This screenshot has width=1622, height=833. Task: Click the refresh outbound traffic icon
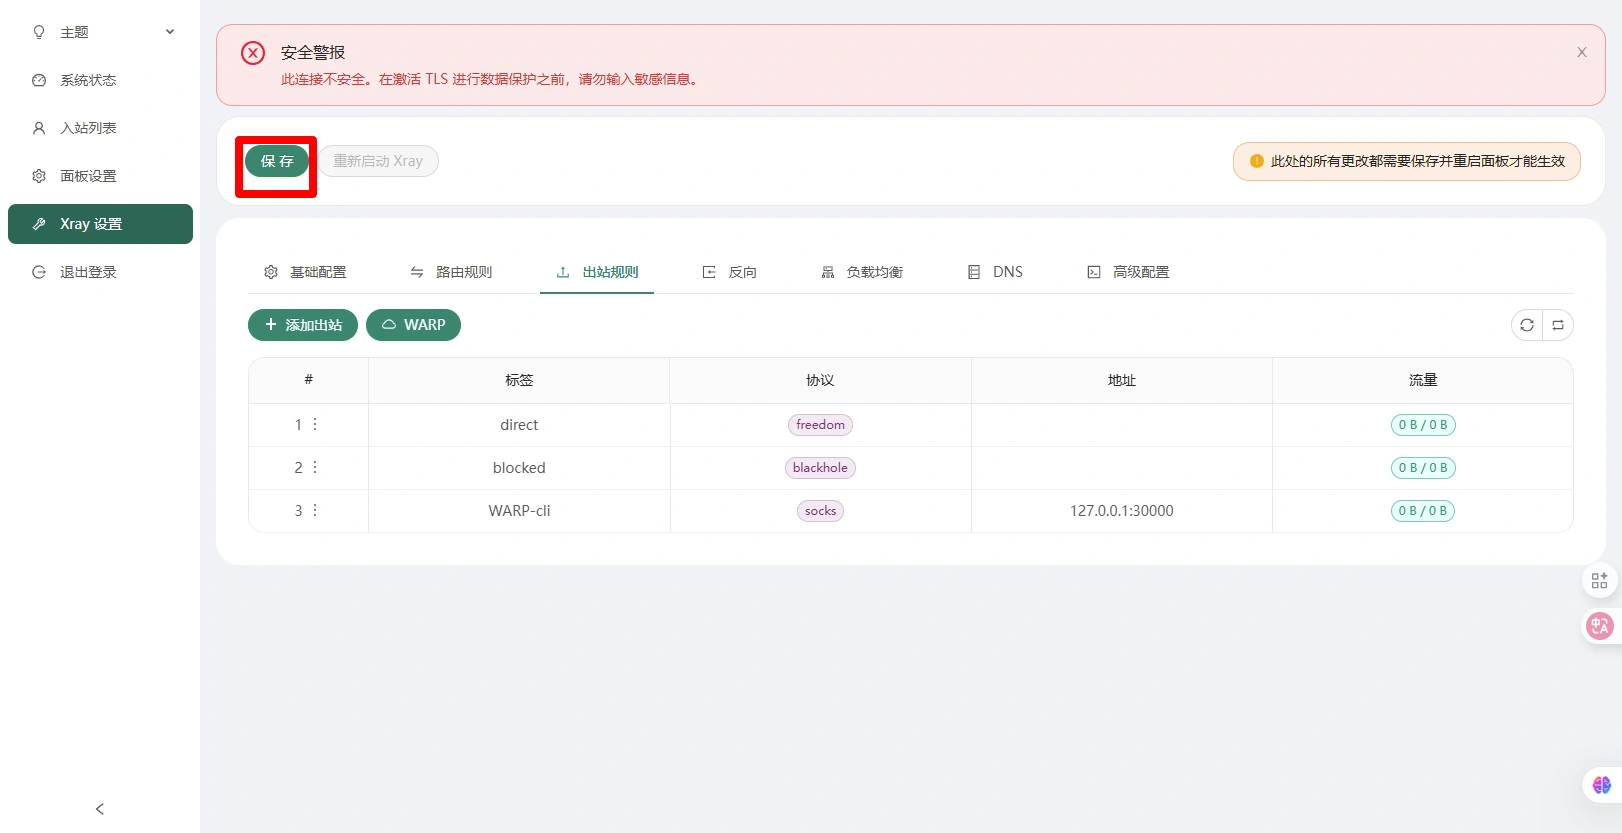point(1526,325)
